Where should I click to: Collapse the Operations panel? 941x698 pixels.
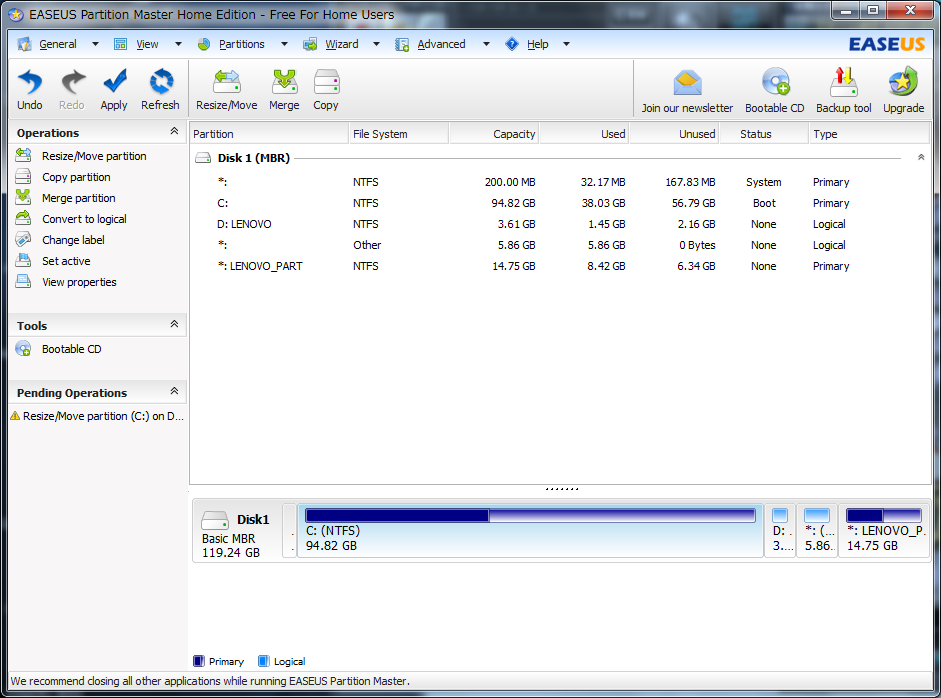tap(174, 132)
